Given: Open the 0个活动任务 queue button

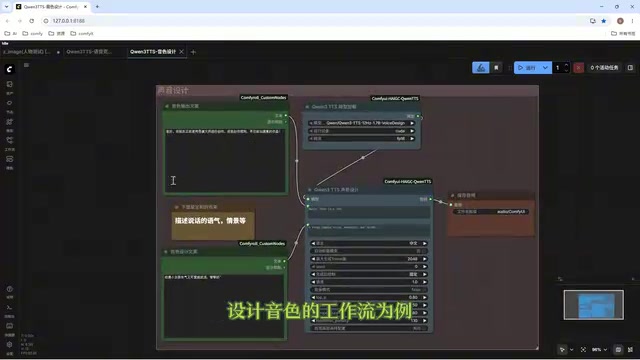Looking at the screenshot, I should (604, 68).
